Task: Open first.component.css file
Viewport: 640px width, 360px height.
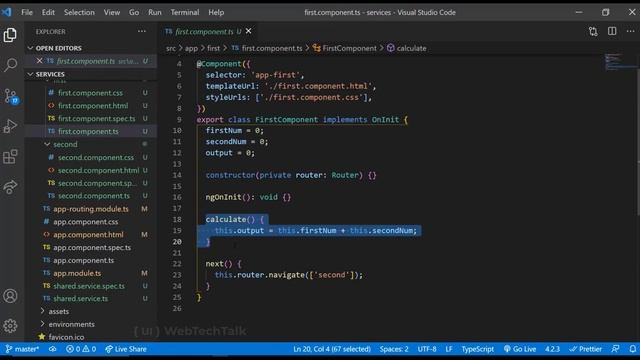Action: pos(90,93)
